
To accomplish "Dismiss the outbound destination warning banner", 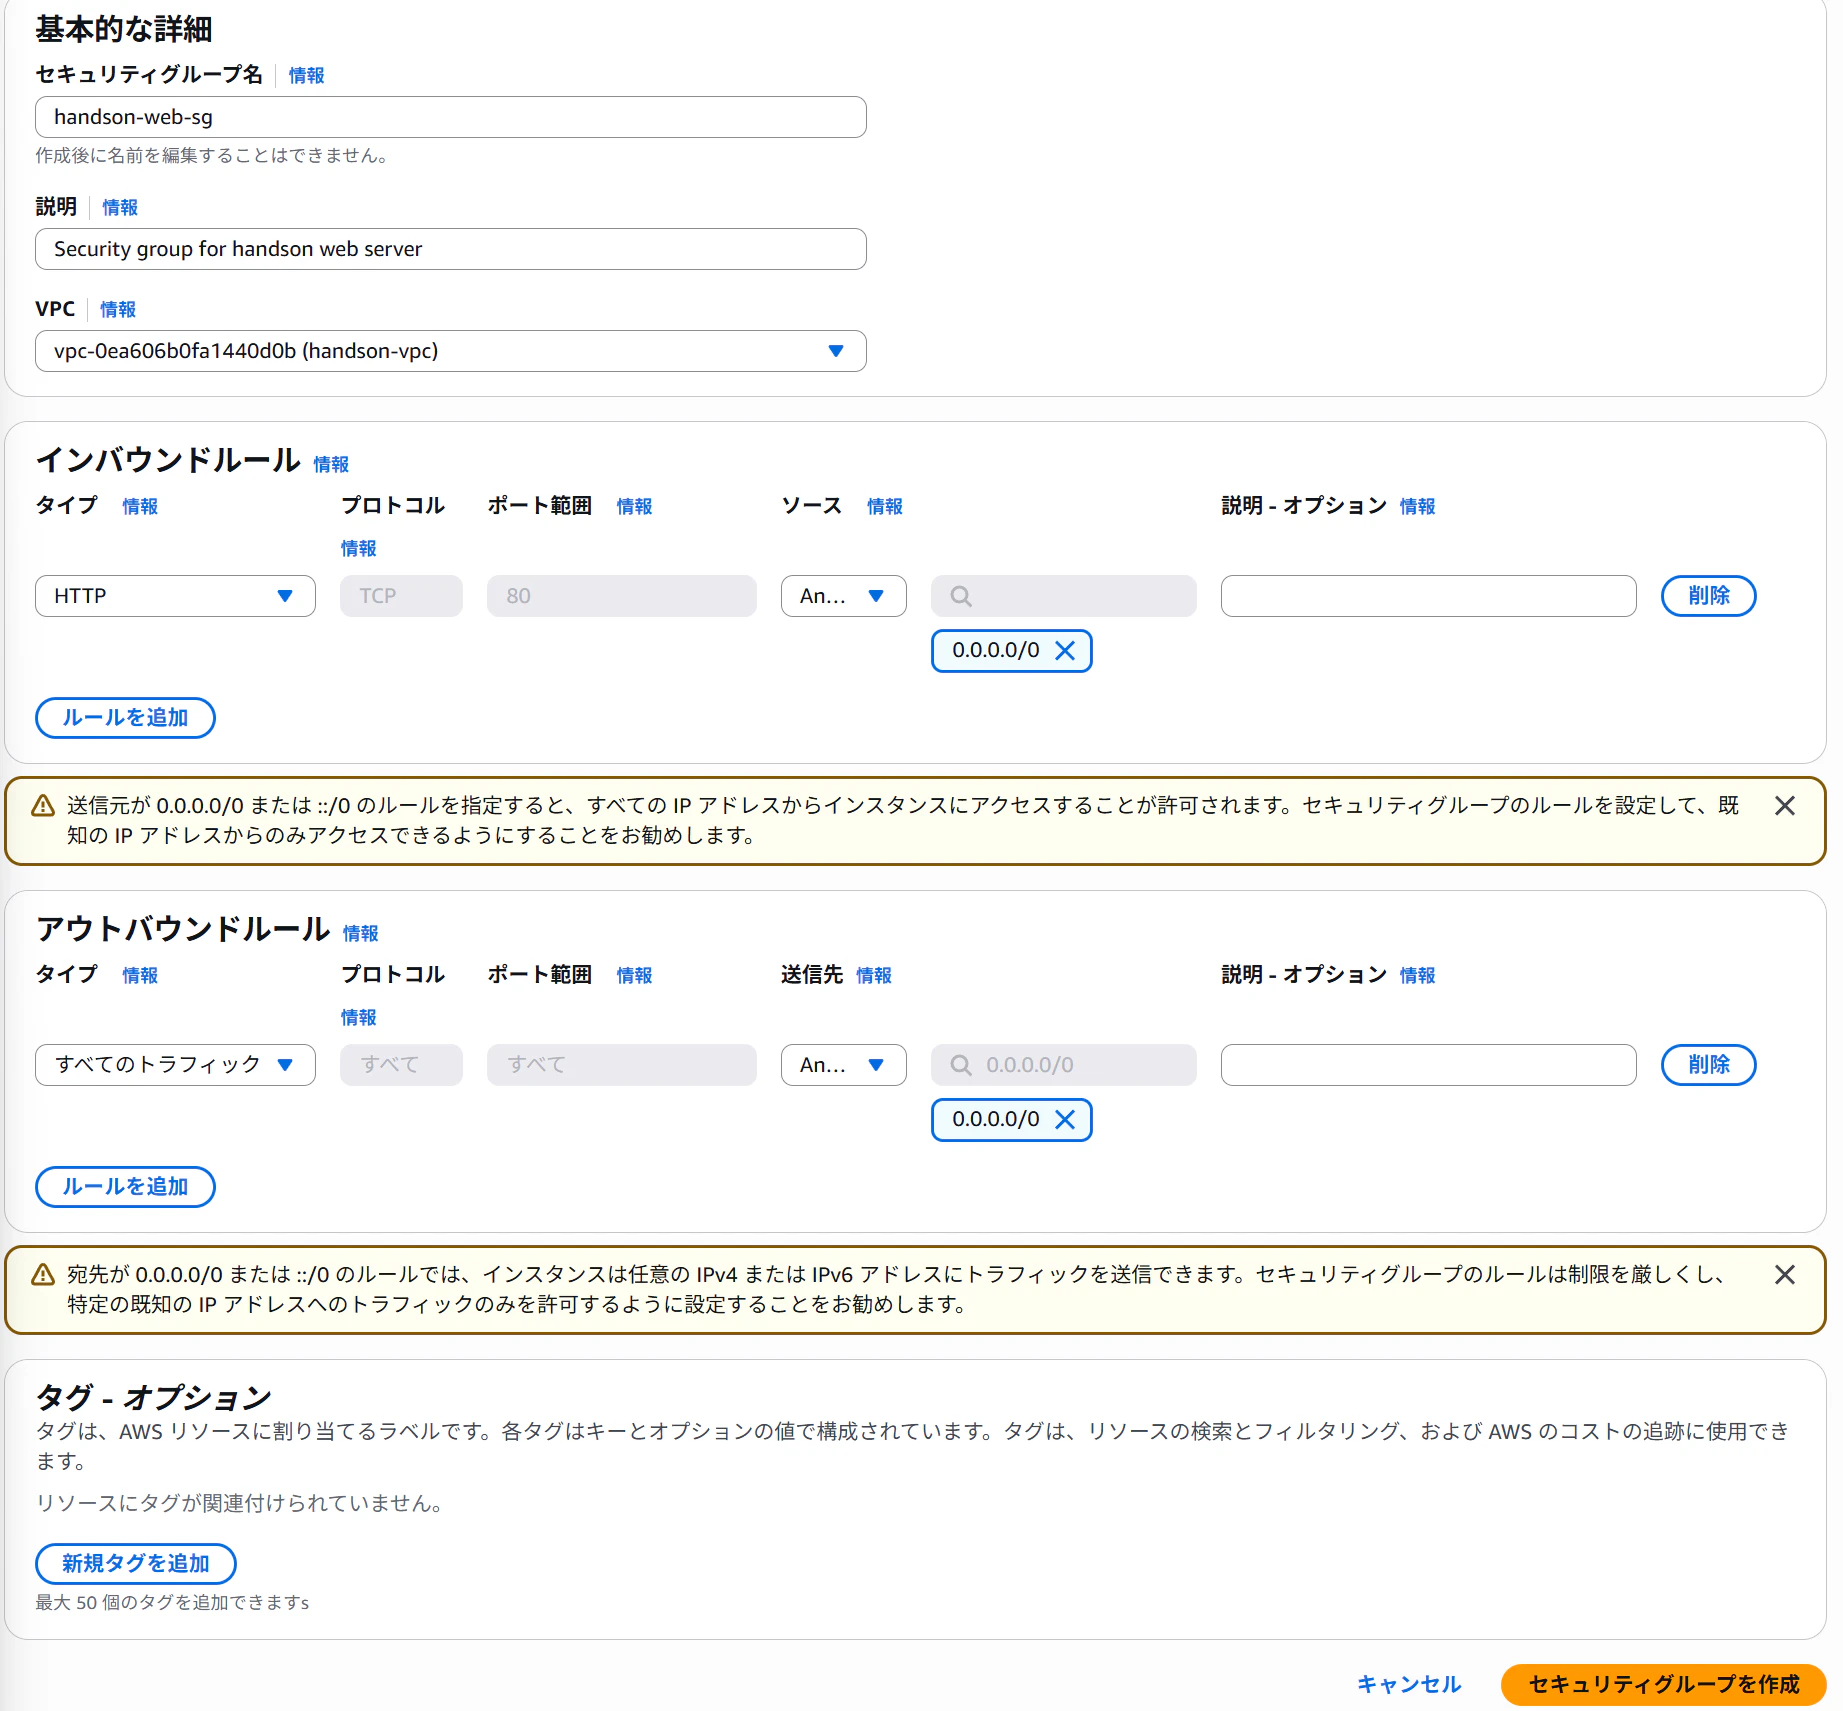I will coord(1785,1275).
